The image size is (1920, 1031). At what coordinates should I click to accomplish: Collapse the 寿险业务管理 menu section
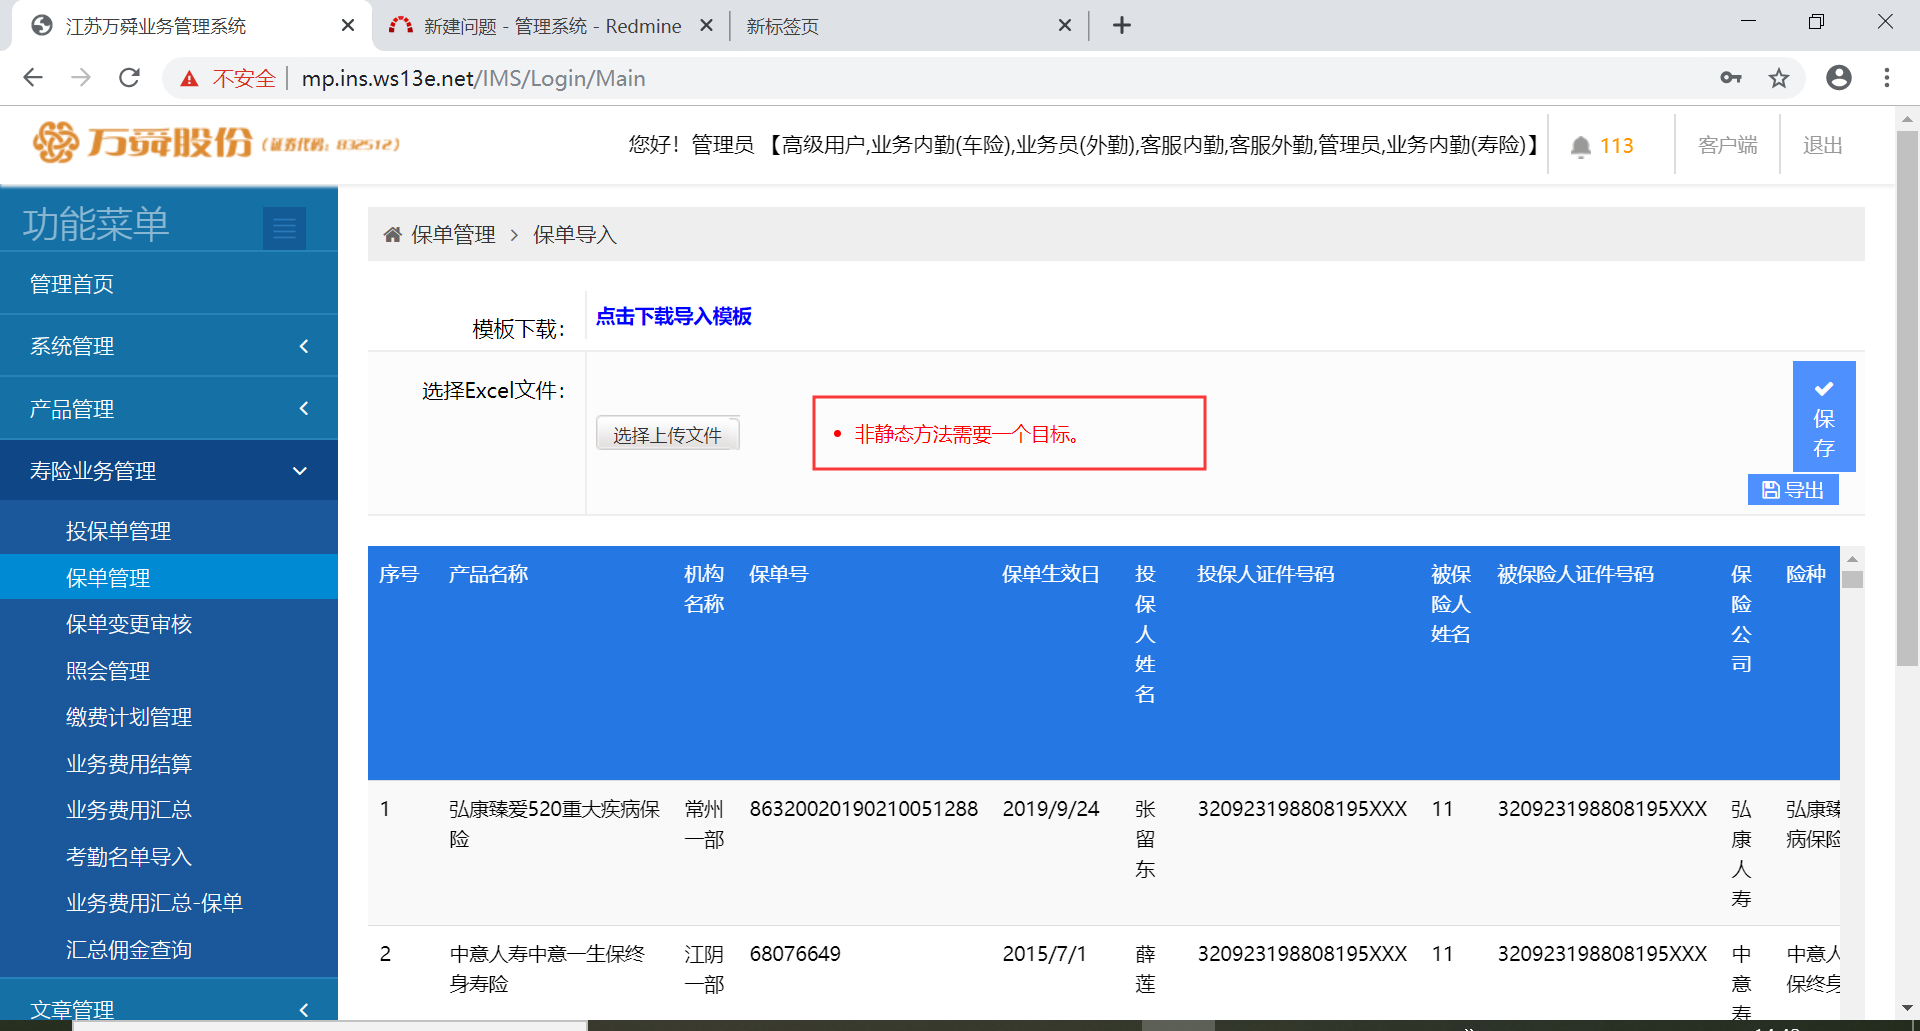[x=168, y=471]
